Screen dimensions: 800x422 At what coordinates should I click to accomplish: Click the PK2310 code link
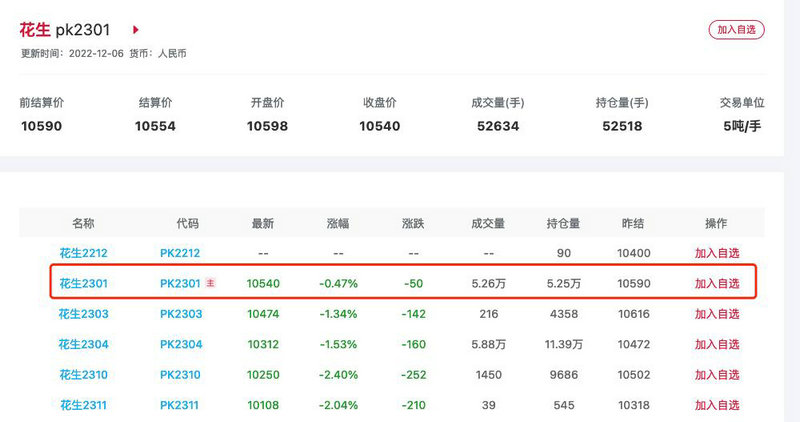click(180, 374)
